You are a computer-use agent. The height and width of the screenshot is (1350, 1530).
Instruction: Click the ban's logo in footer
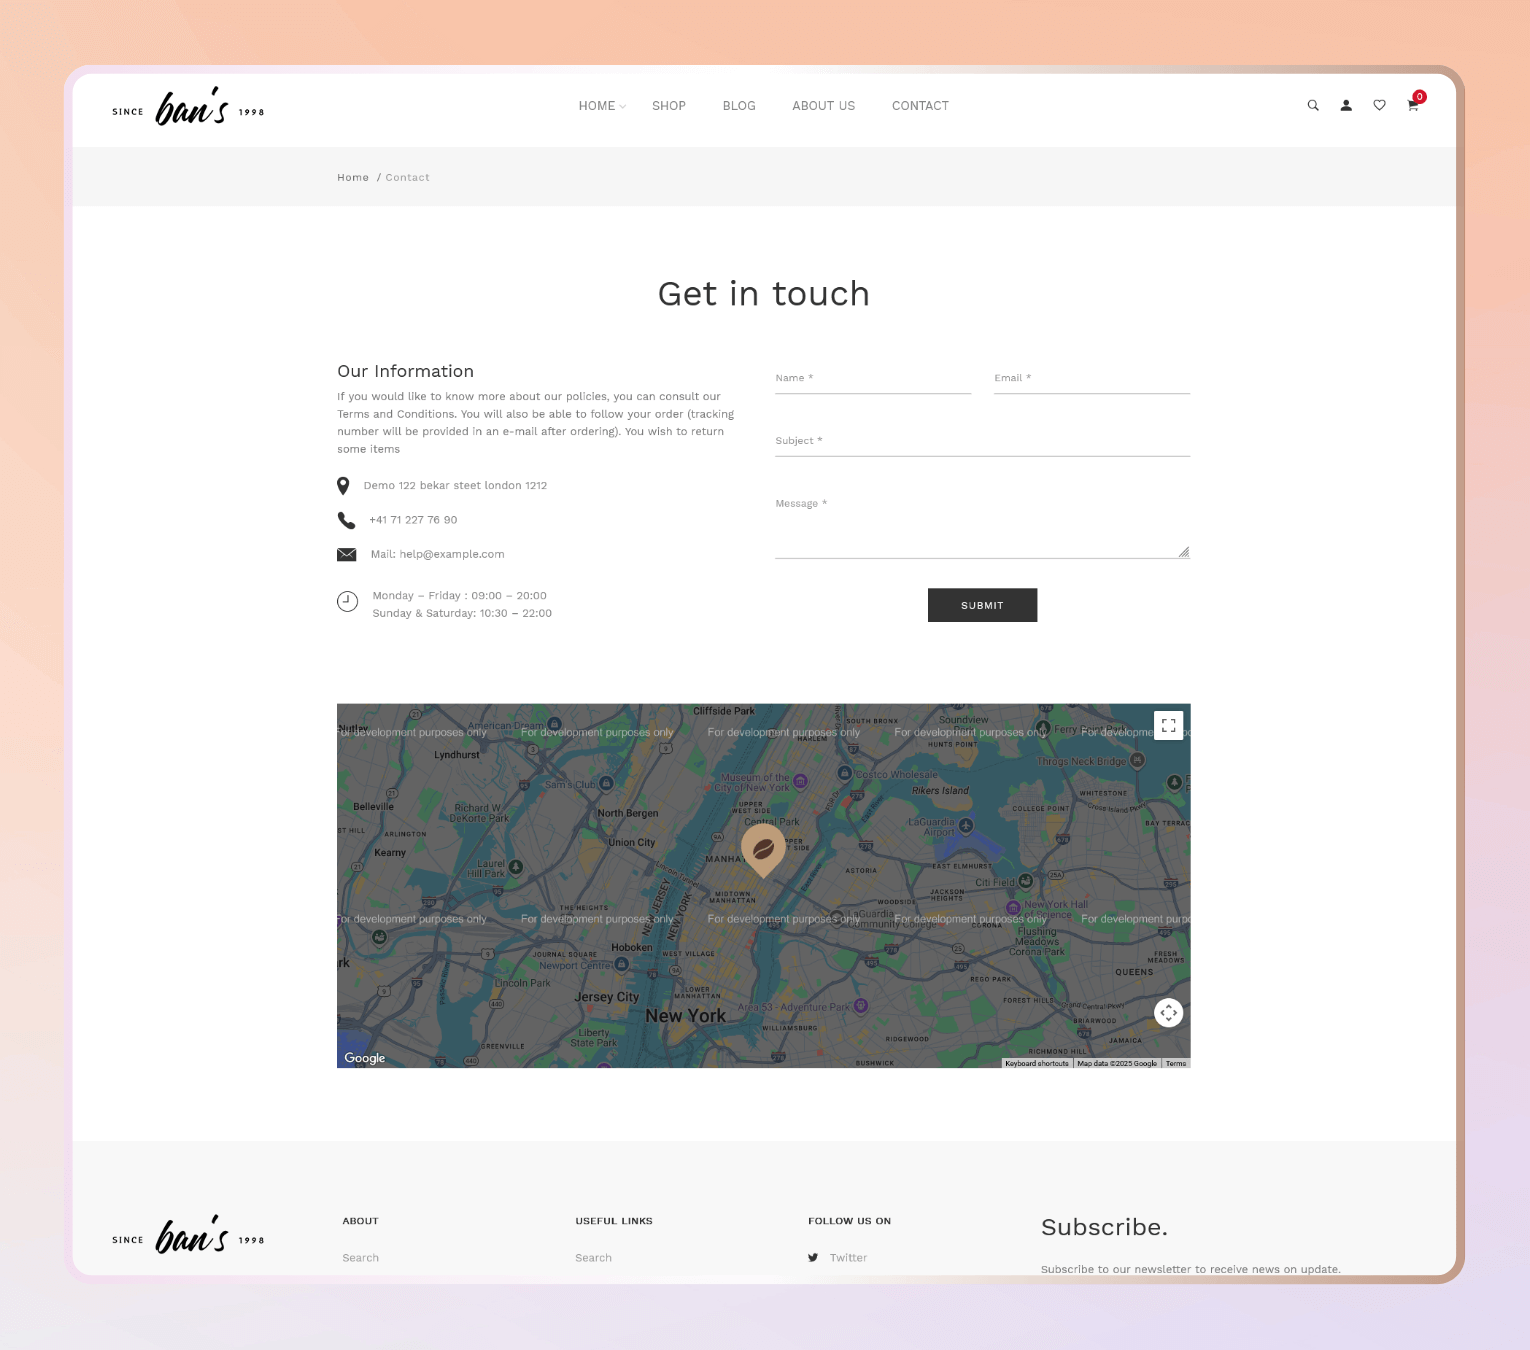tap(189, 1235)
